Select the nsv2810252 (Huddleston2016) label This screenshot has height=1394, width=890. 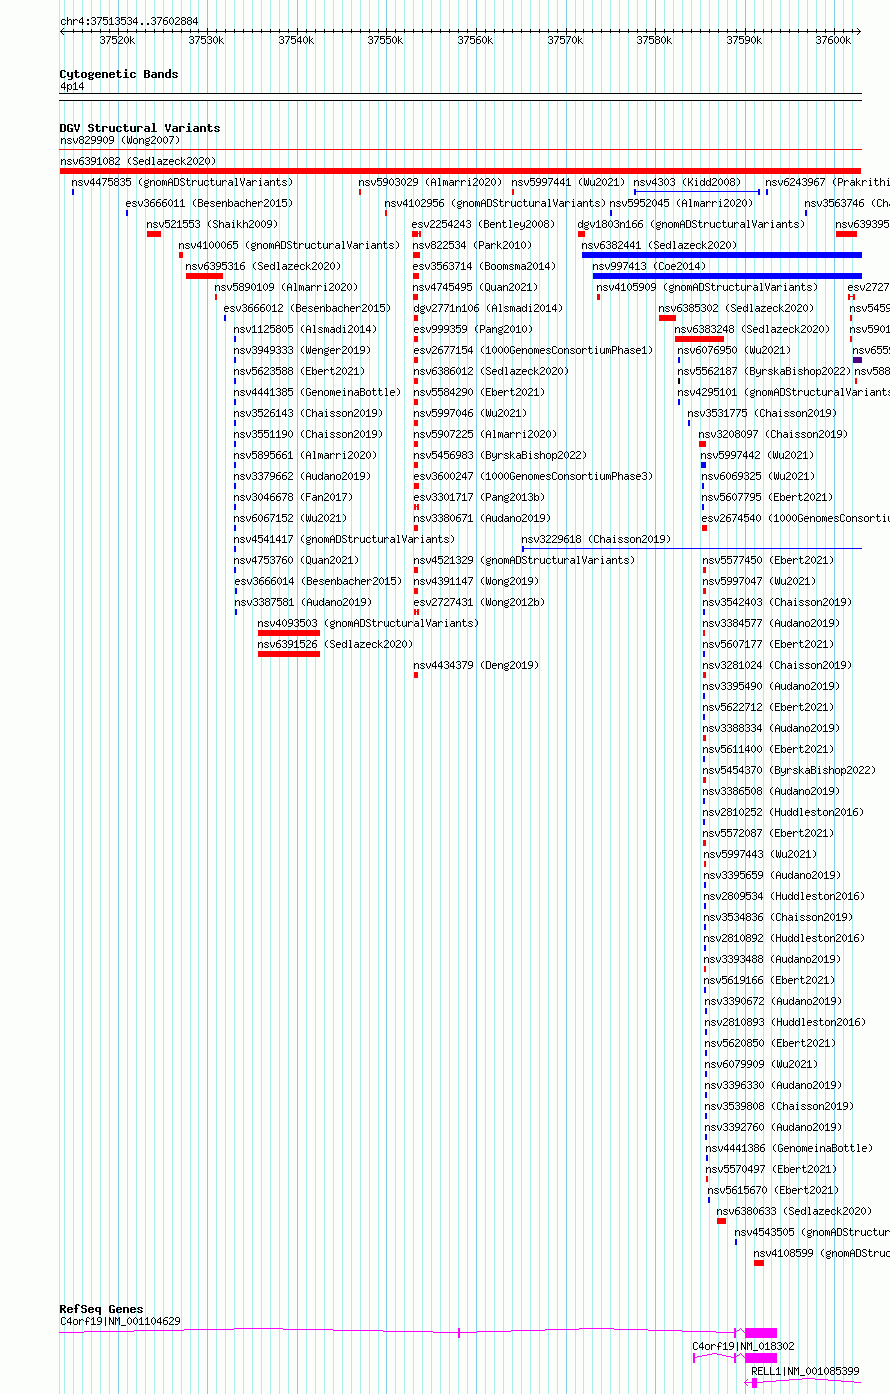click(783, 812)
